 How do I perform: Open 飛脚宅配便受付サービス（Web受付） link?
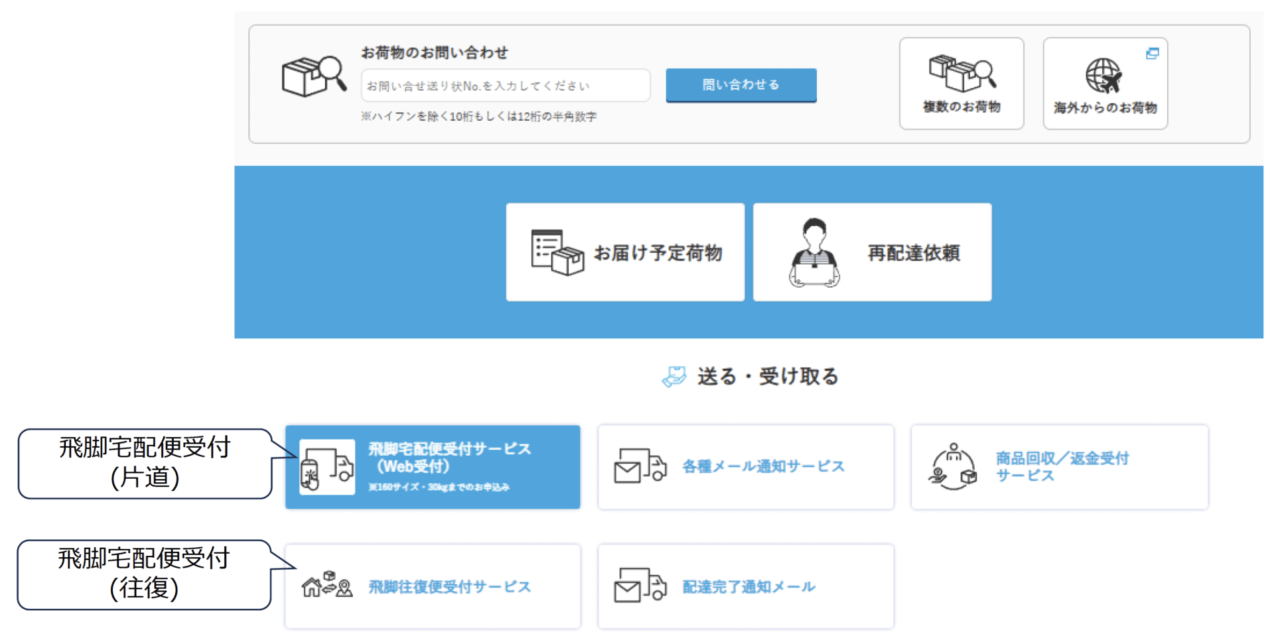(449, 457)
